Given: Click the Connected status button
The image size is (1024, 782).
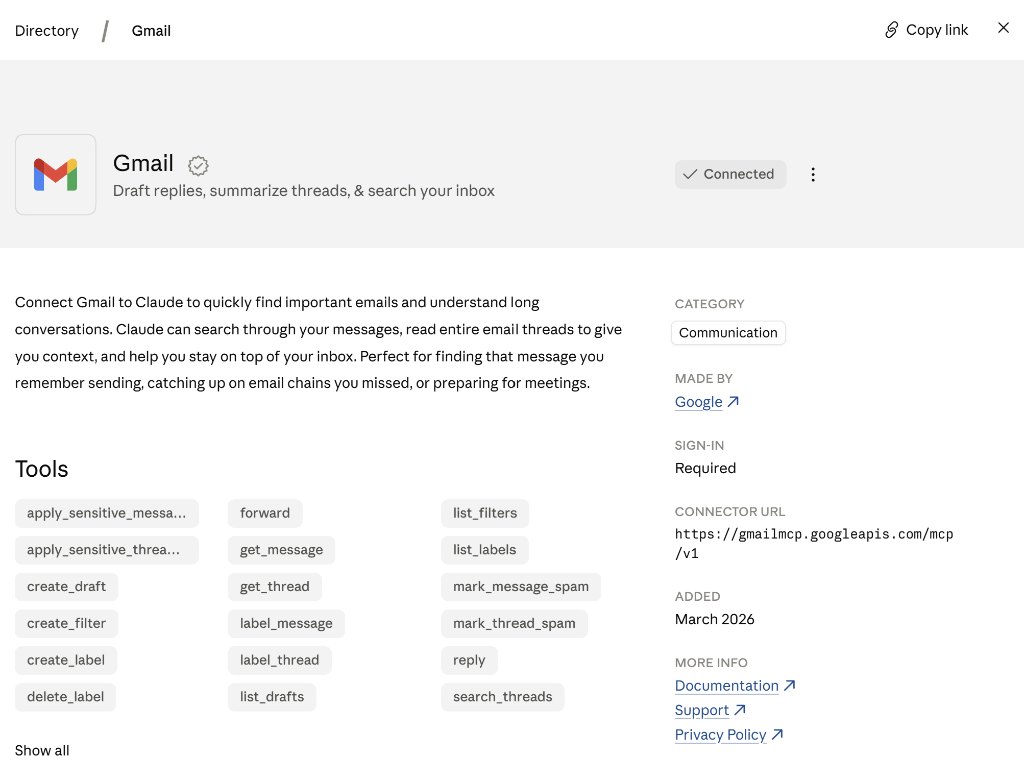Looking at the screenshot, I should click(x=729, y=174).
